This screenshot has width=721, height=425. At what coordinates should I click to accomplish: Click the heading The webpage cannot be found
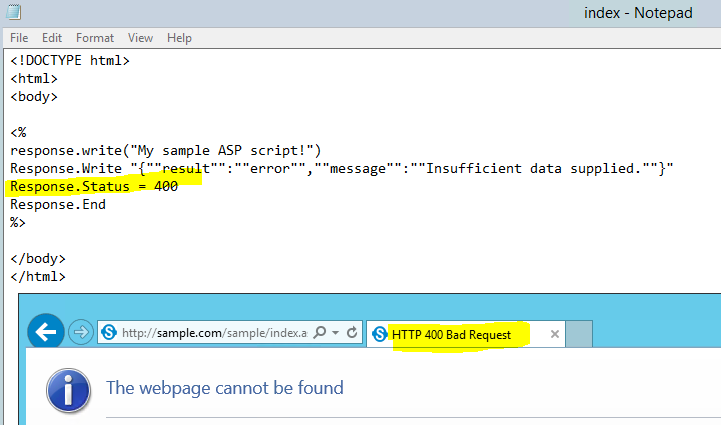tap(225, 388)
